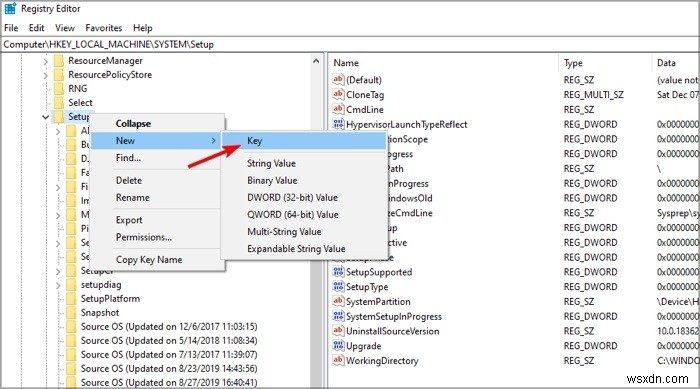Select the RNG key label
This screenshot has height=389, width=700.
78,89
